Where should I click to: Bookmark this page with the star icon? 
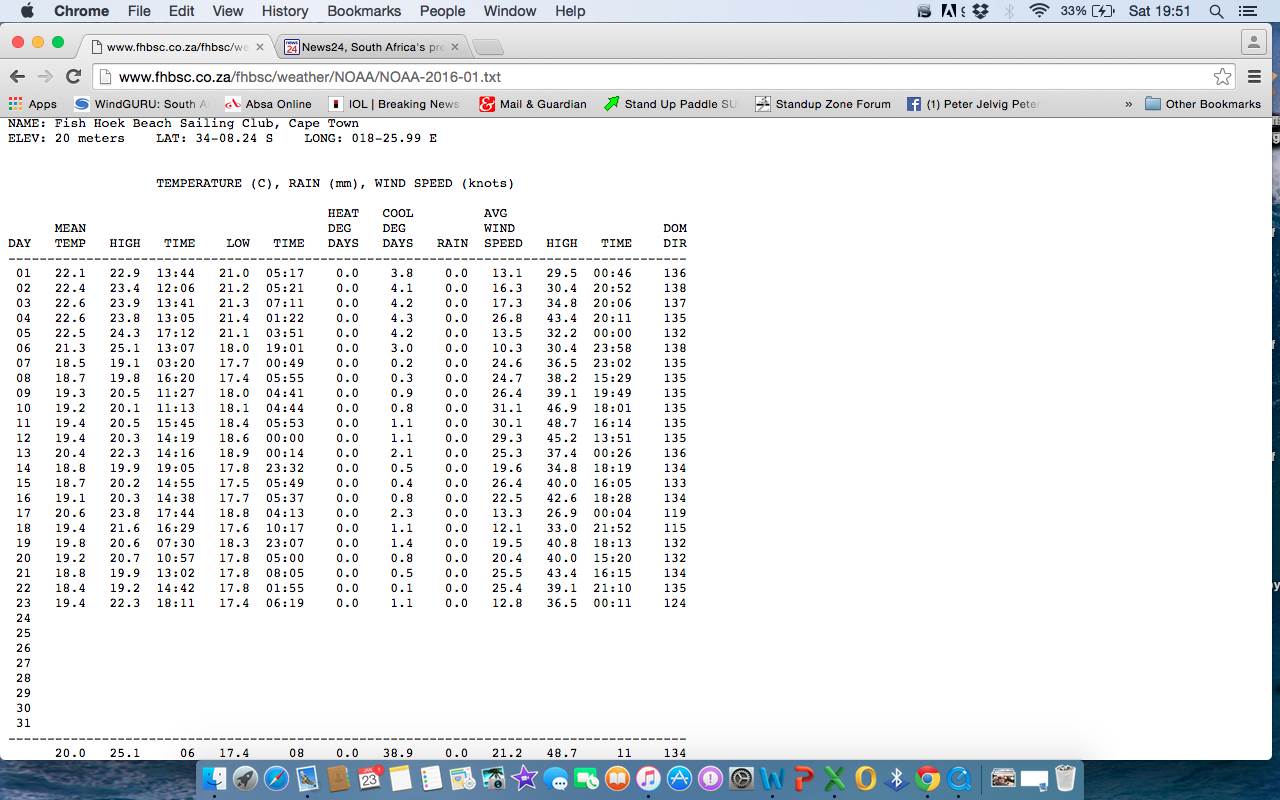pos(1222,77)
